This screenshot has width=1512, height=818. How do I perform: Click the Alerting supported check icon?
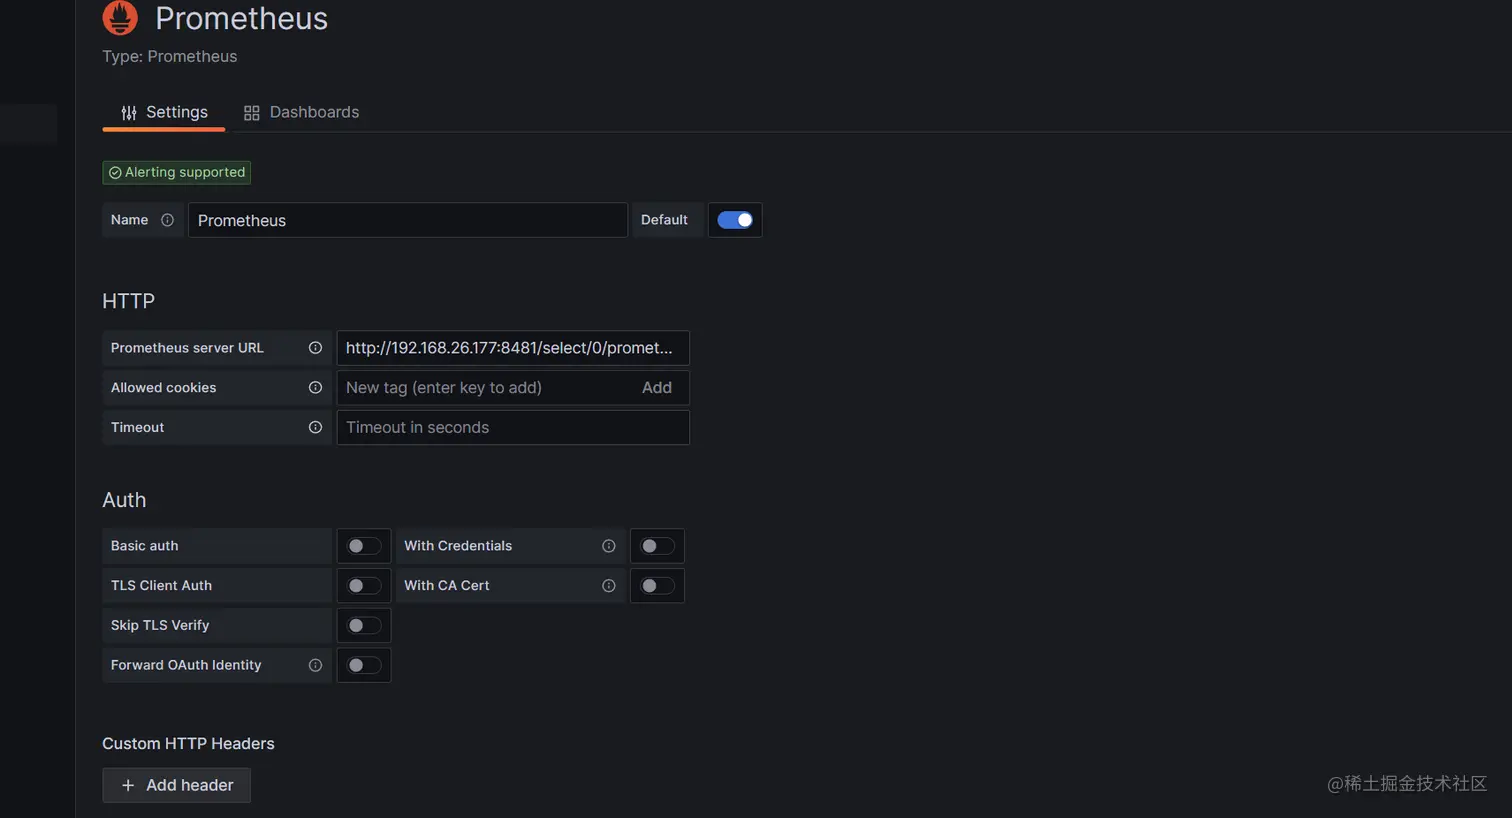tap(115, 173)
